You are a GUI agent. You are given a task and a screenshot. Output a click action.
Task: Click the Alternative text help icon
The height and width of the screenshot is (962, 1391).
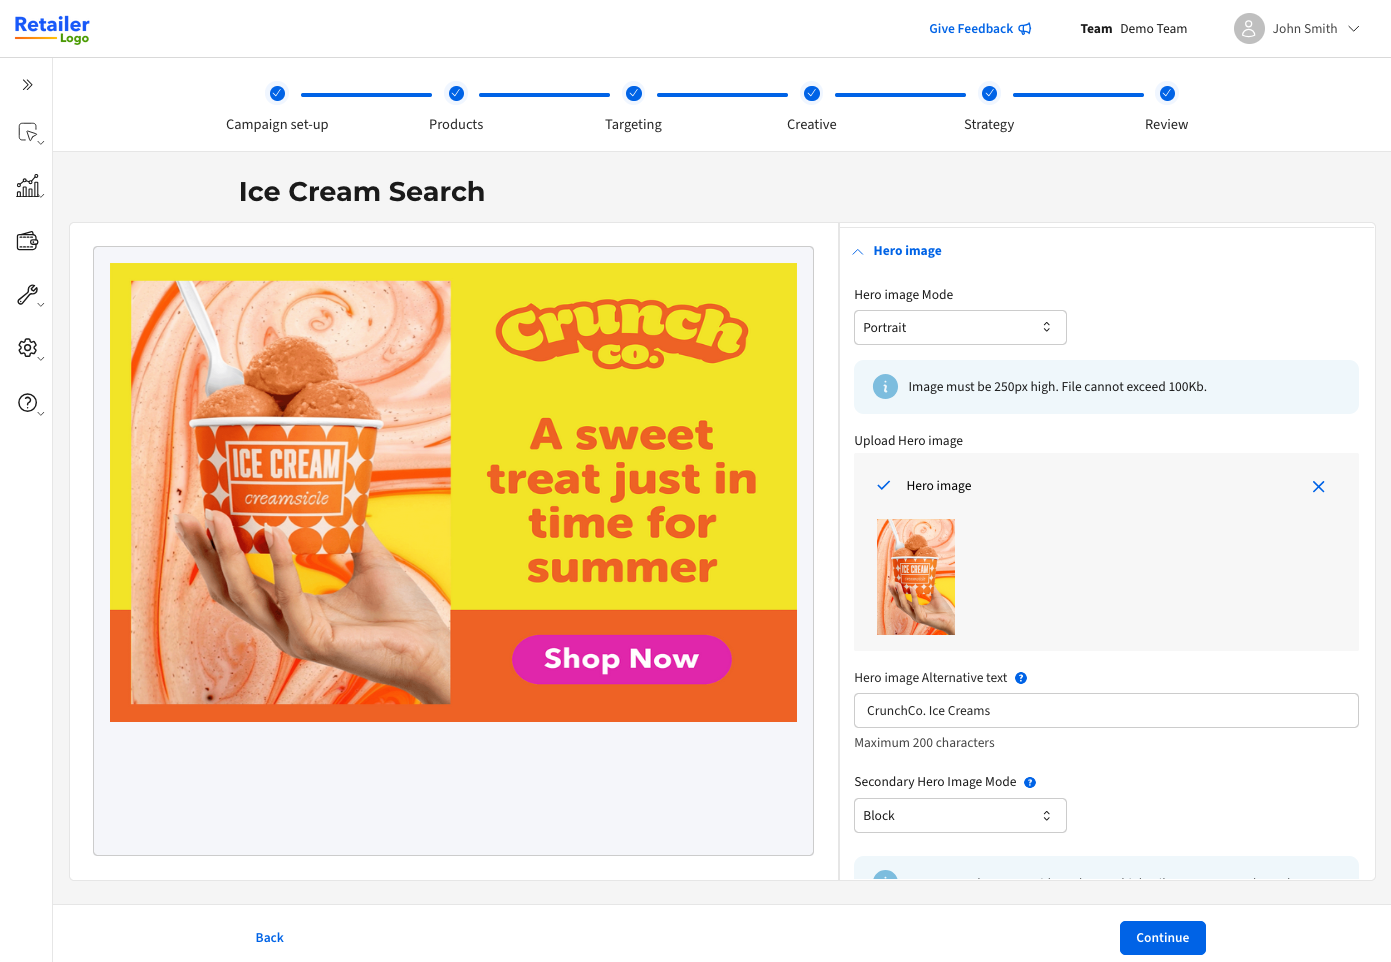(1021, 678)
